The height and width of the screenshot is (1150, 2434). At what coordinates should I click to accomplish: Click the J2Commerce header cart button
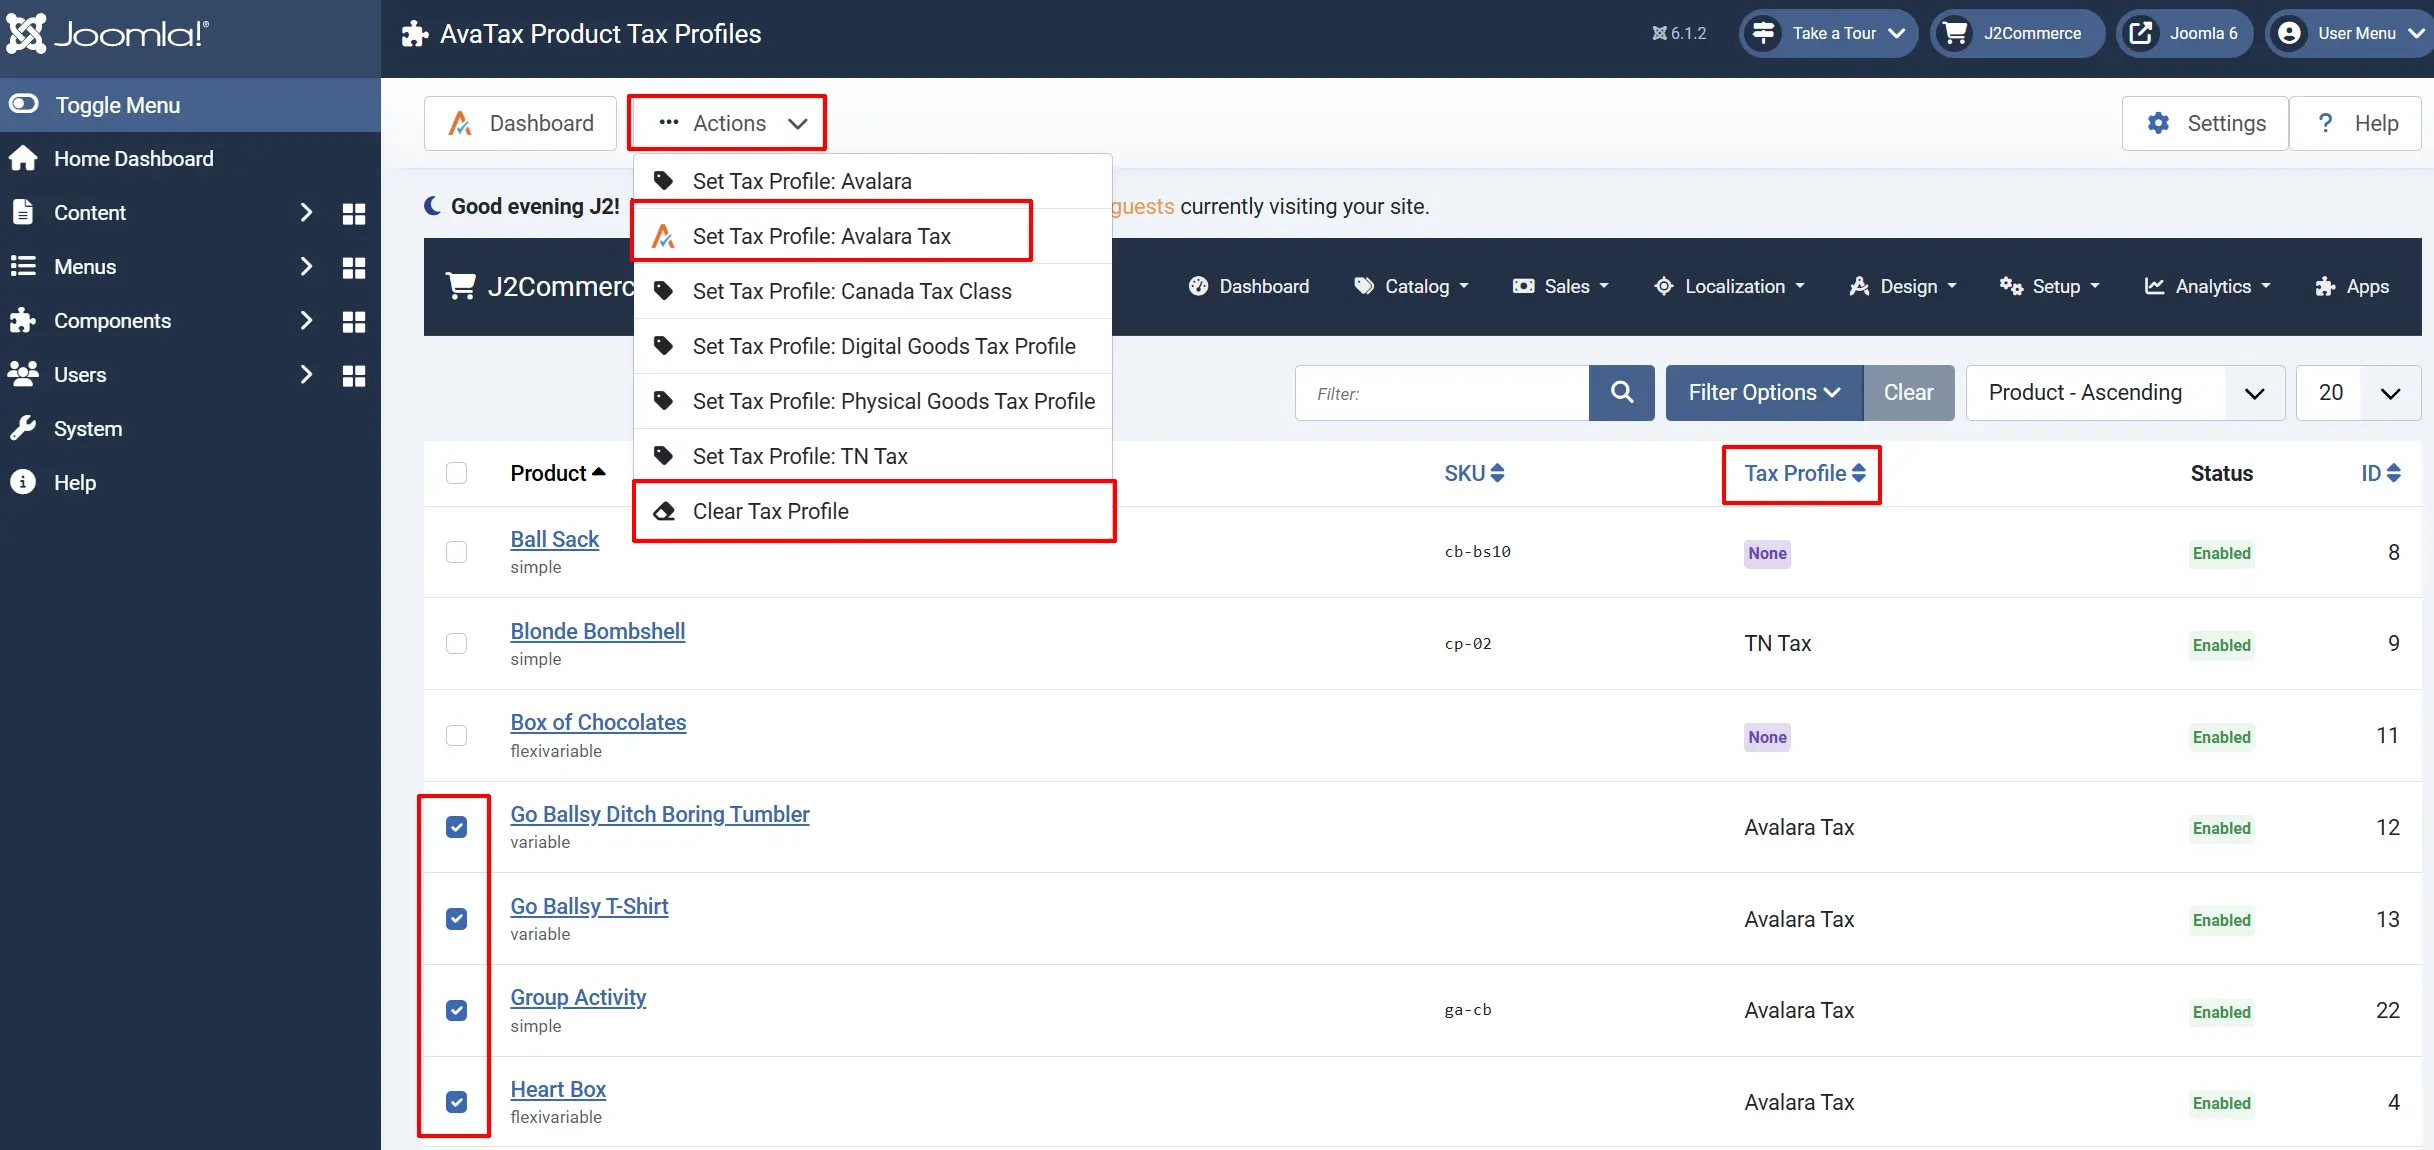coord(2017,33)
